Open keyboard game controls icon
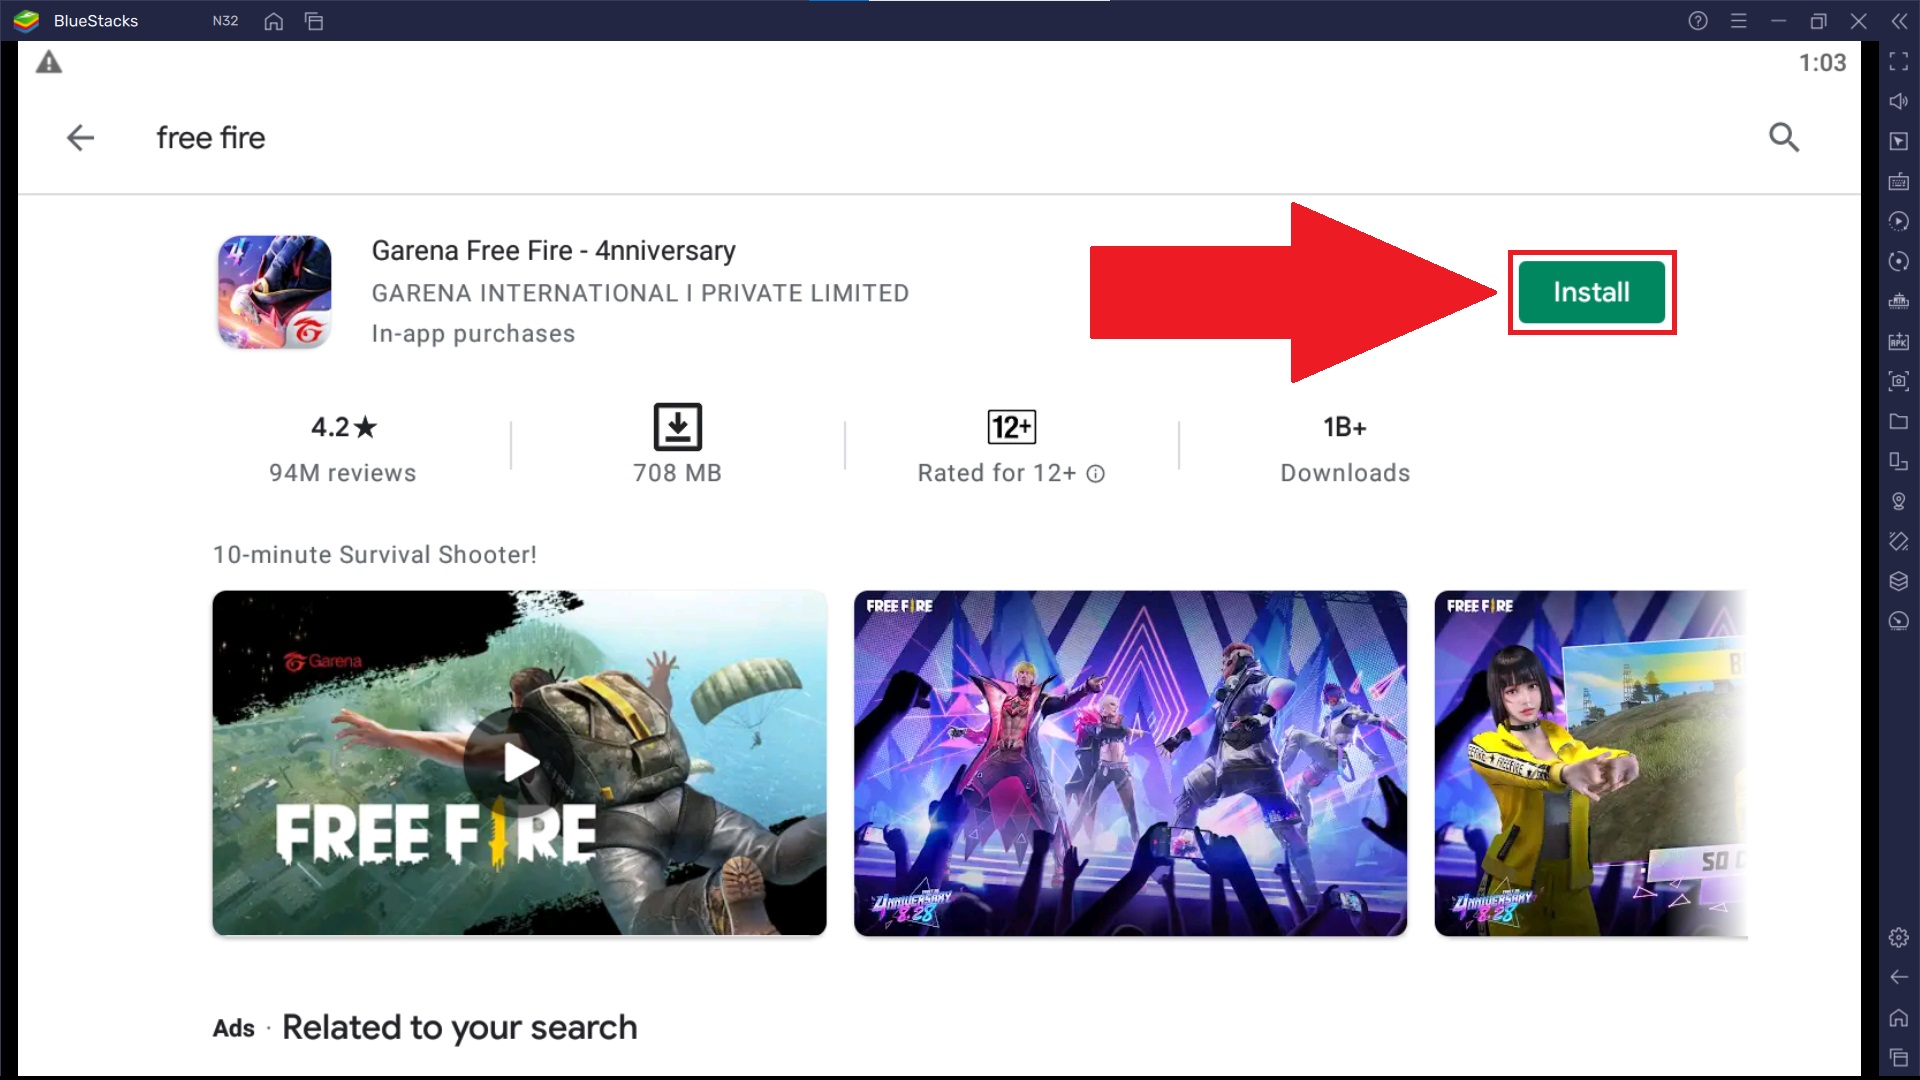 coord(1898,181)
